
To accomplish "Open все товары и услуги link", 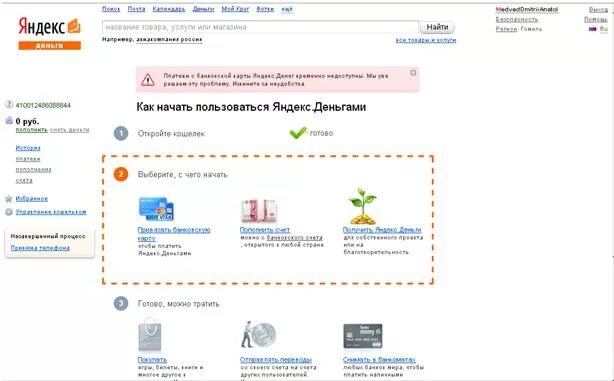I will coord(426,40).
